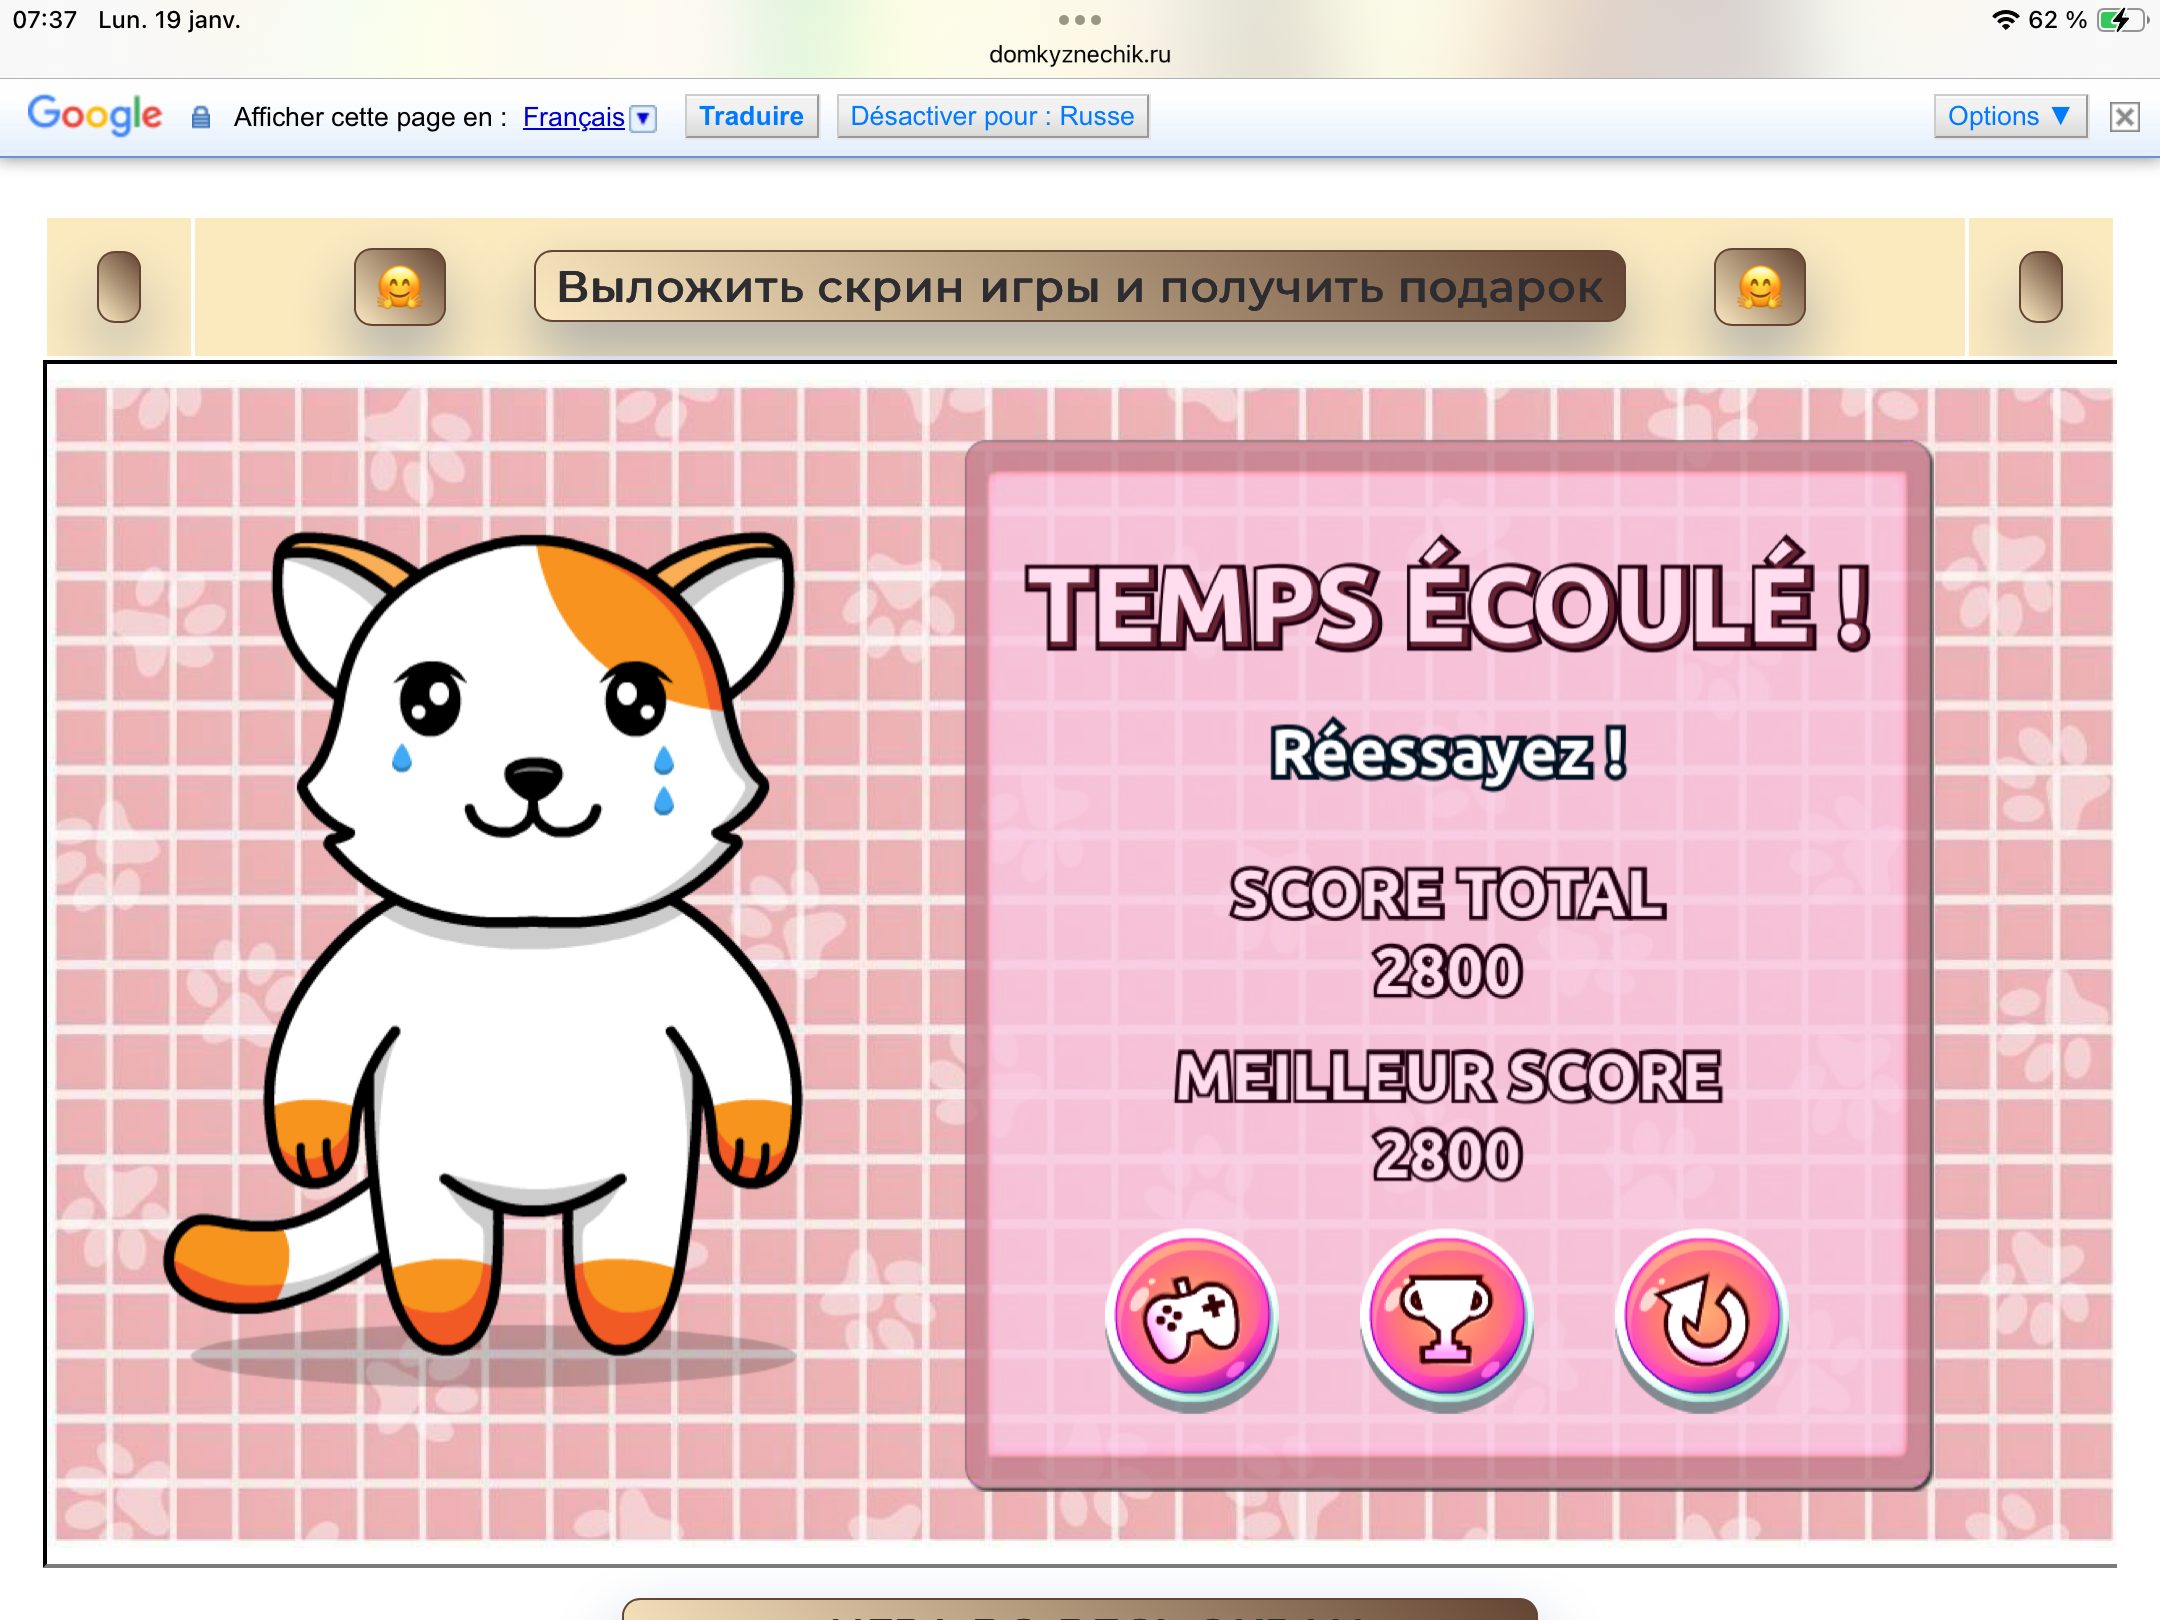The image size is (2160, 1620).
Task: Click the pink gamepad more-games button
Action: point(1192,1317)
